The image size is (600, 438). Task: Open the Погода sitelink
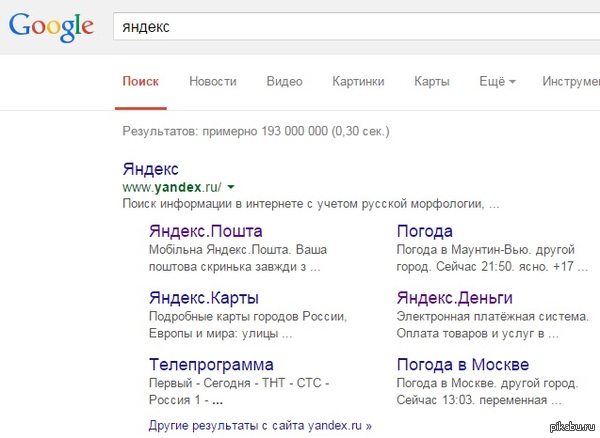(425, 231)
